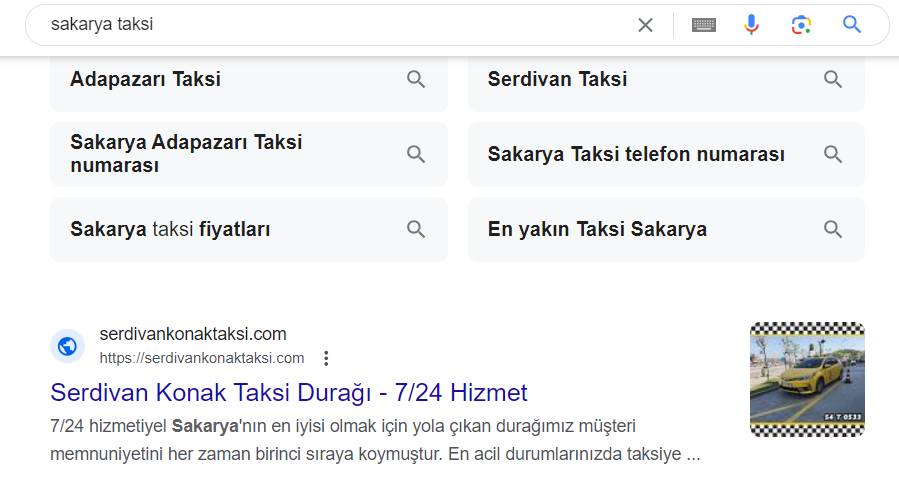Choose Sakarya Adapazarı Taksi numarası suggestion

tap(249, 154)
